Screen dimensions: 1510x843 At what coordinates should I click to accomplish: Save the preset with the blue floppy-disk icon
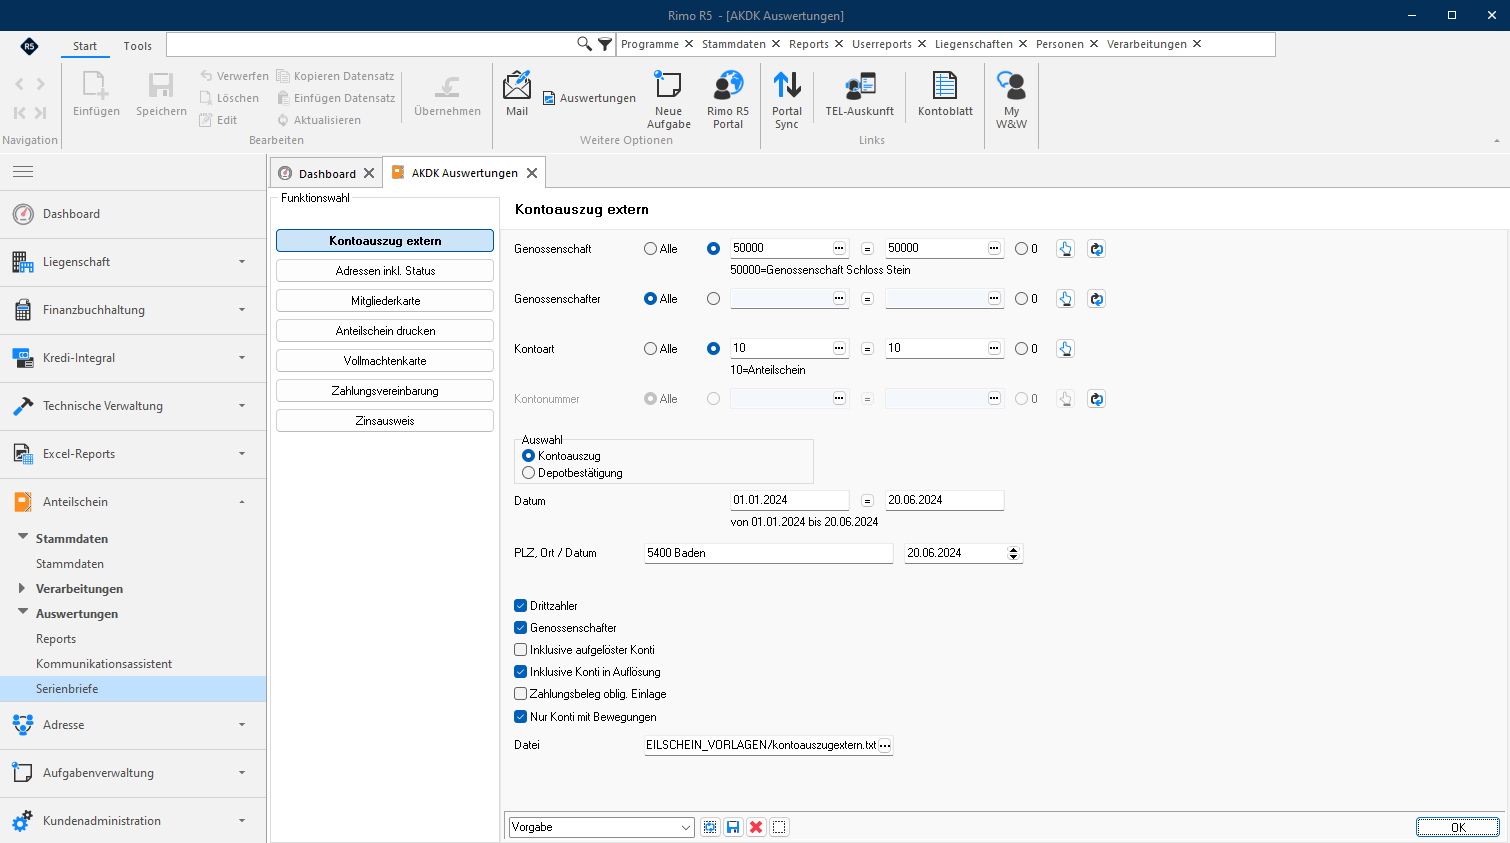pyautogui.click(x=733, y=827)
